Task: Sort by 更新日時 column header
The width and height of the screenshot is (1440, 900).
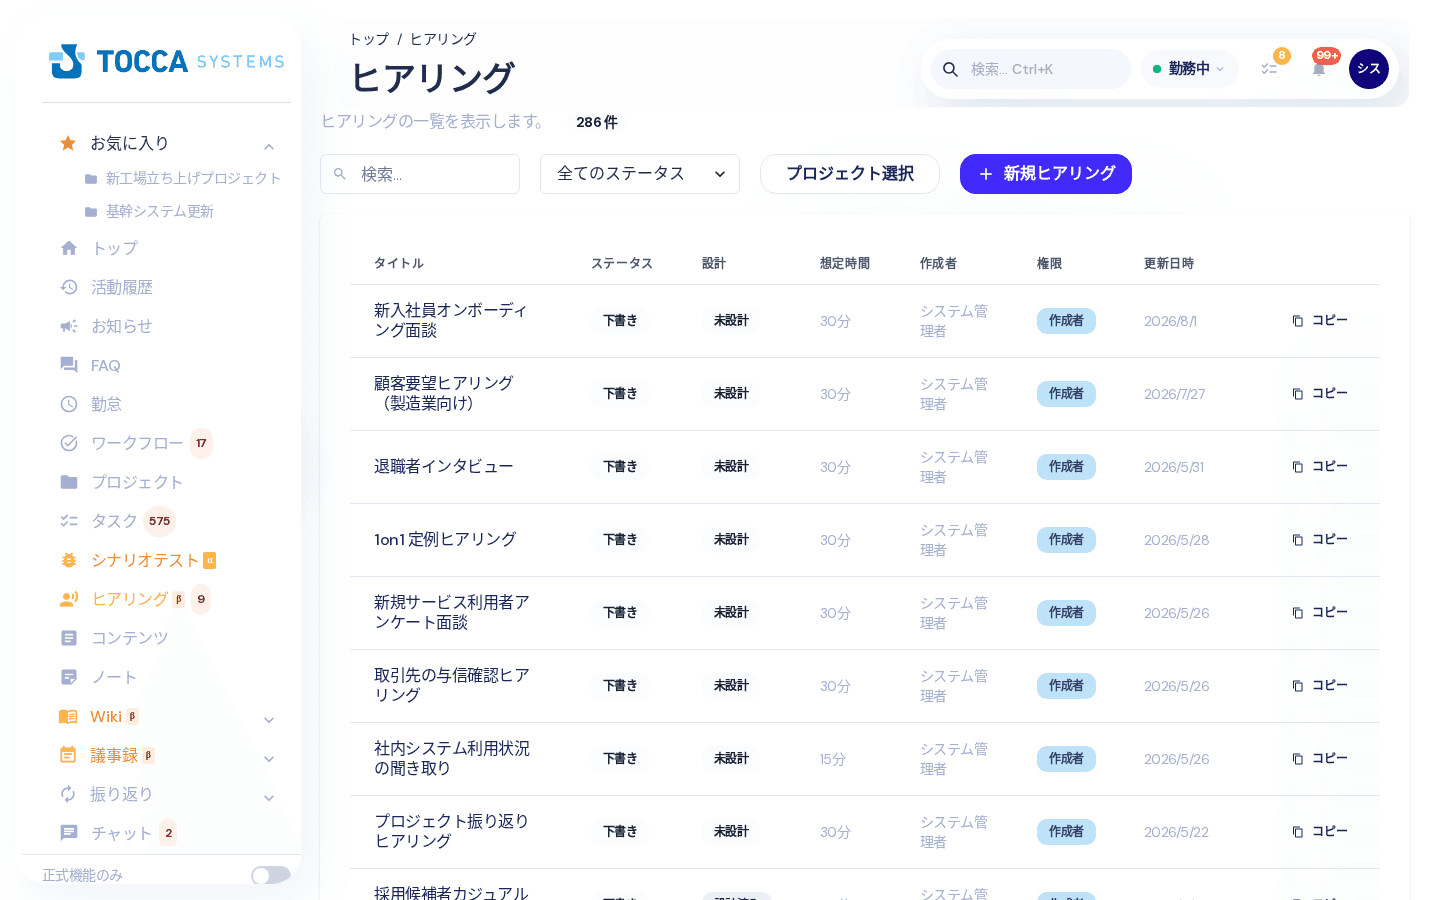Action: point(1169,264)
